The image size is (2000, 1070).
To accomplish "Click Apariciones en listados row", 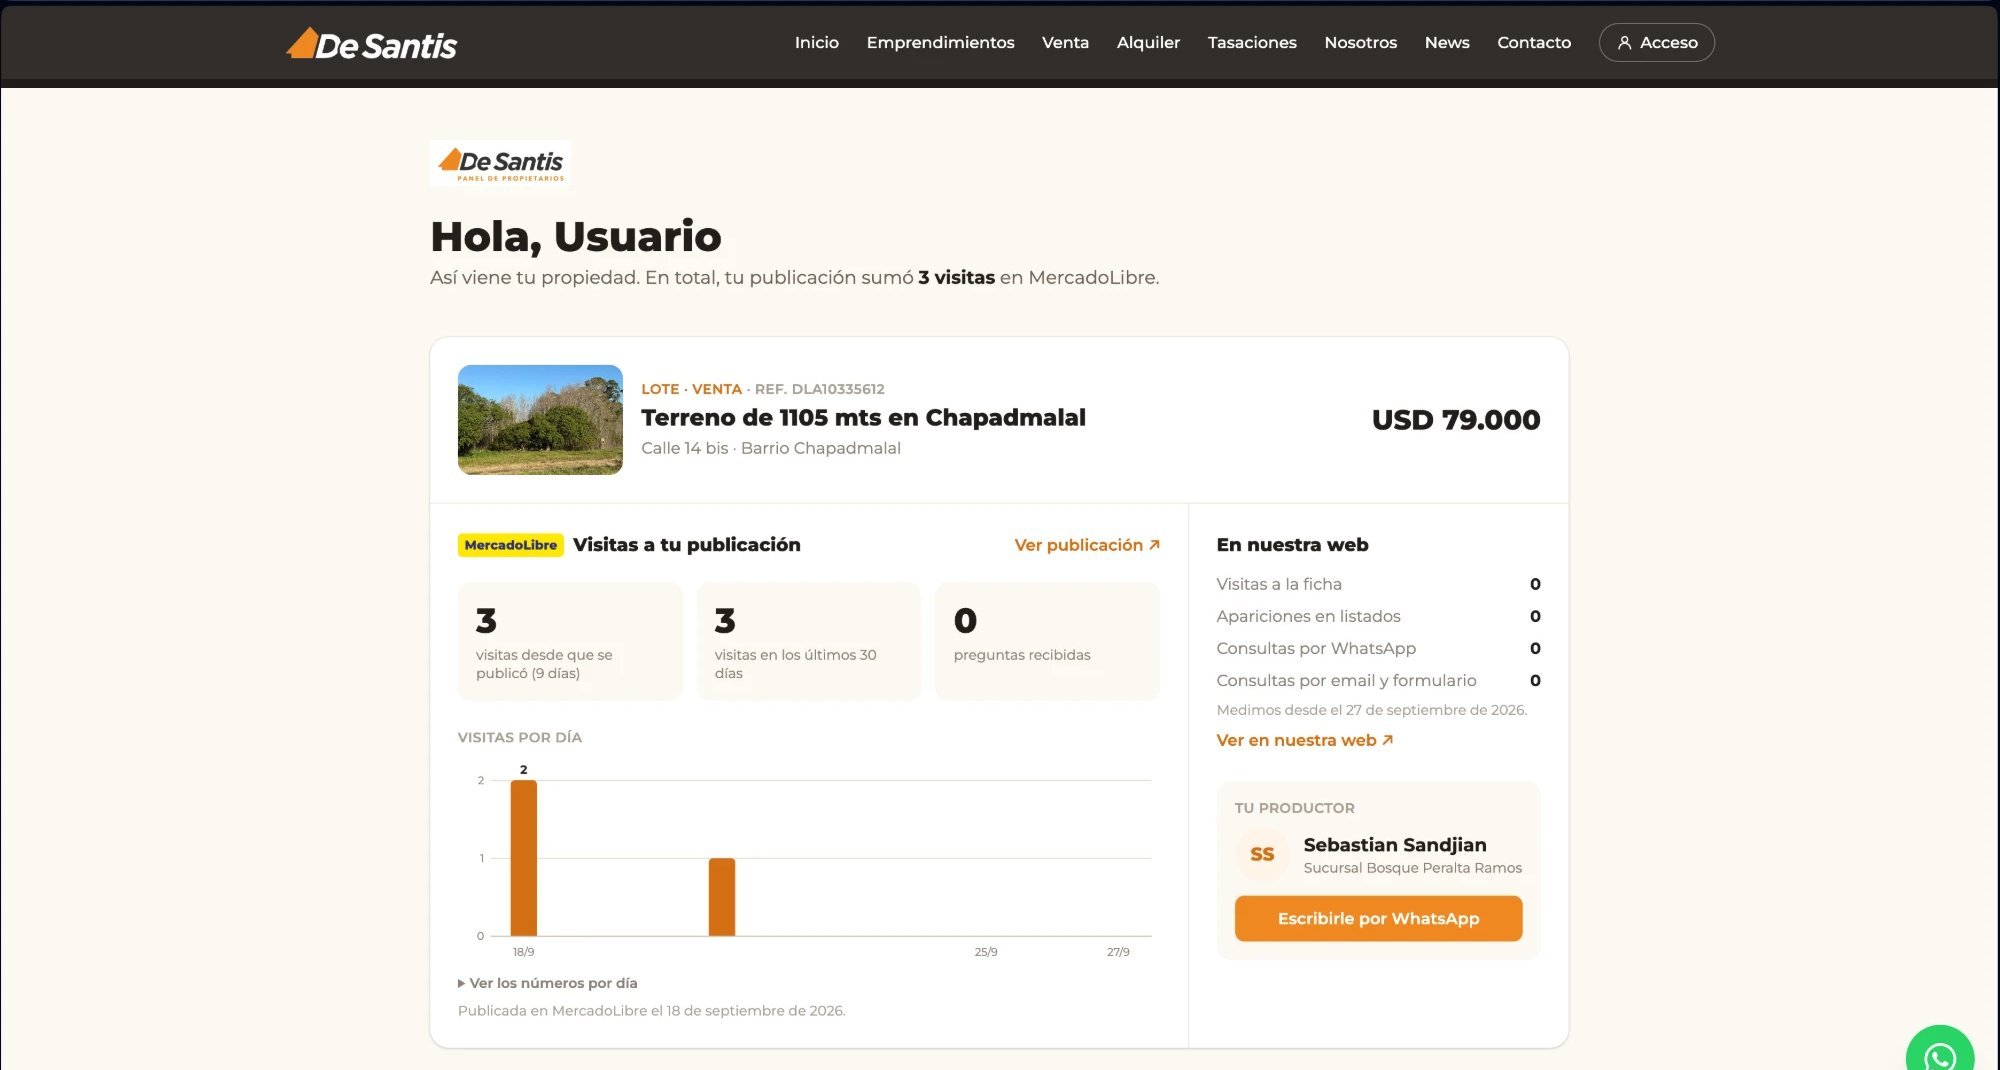I will click(1378, 616).
